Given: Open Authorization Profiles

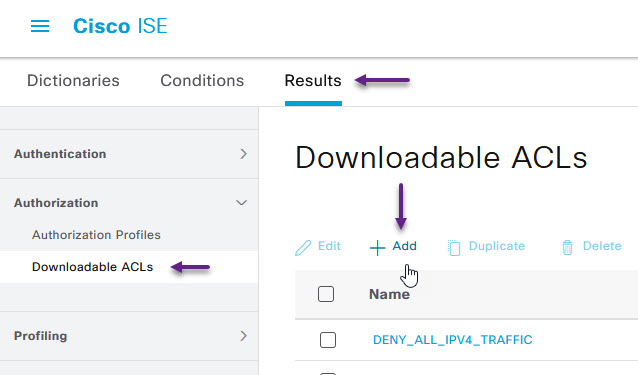Looking at the screenshot, I should (96, 235).
